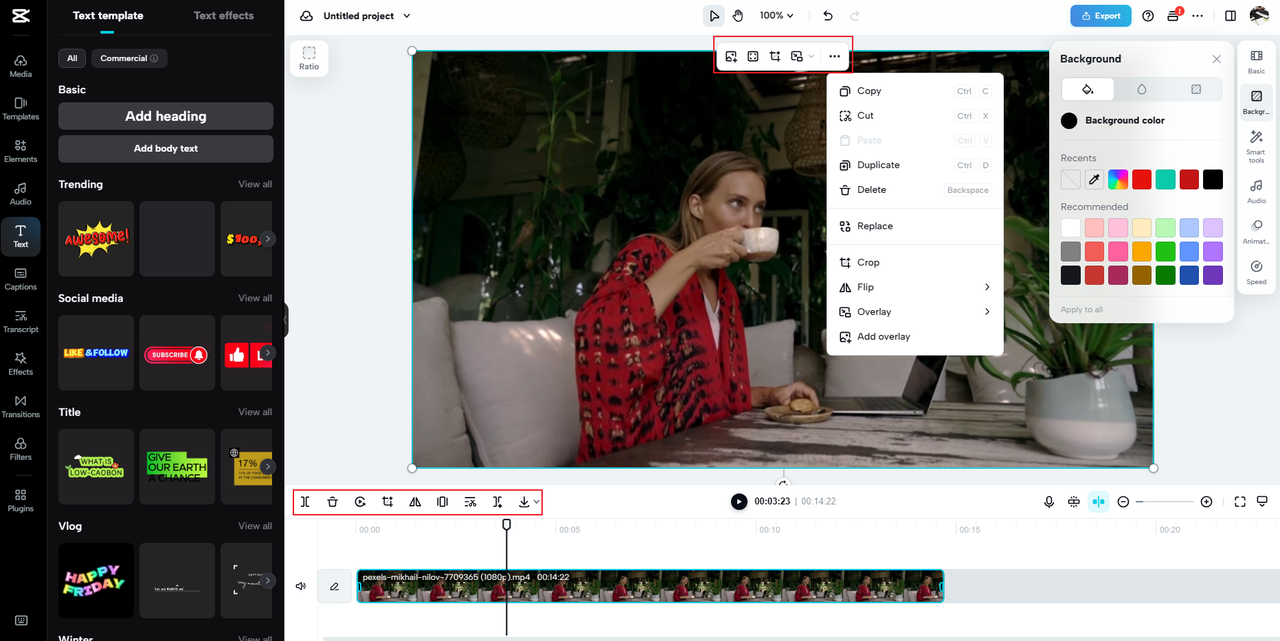The width and height of the screenshot is (1280, 641).
Task: Open the Media panel in the sidebar
Action: pyautogui.click(x=20, y=66)
